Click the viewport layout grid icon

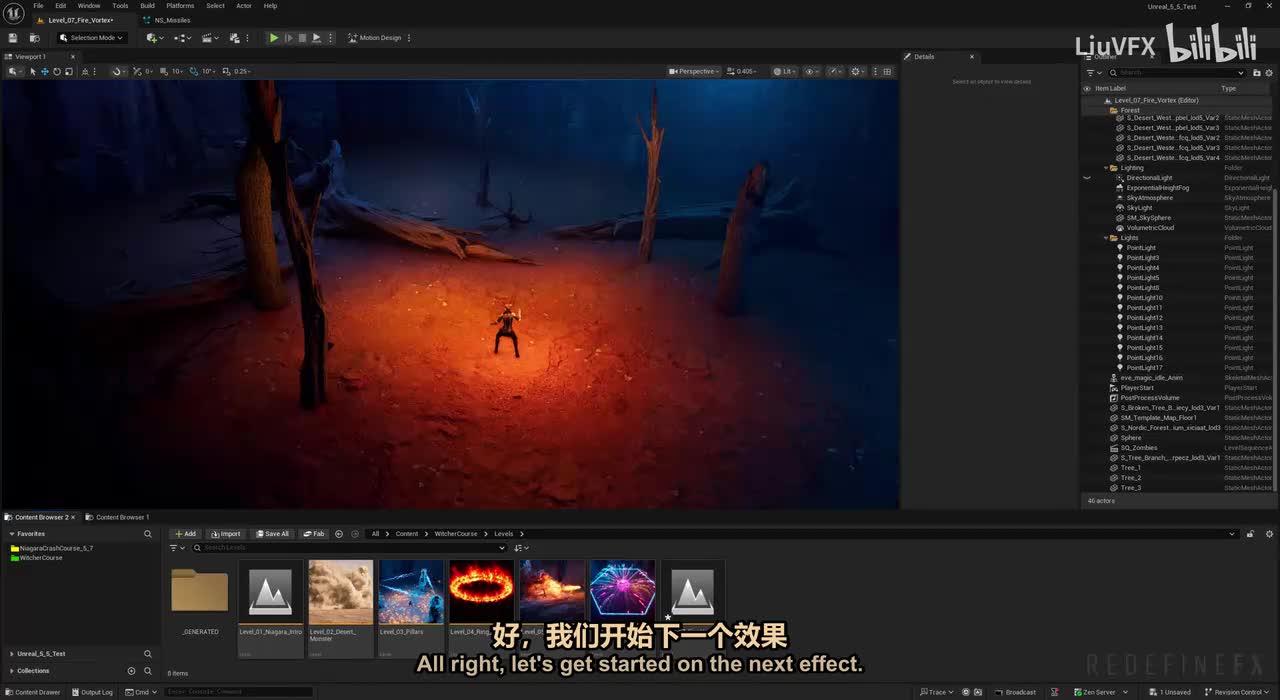[x=887, y=71]
